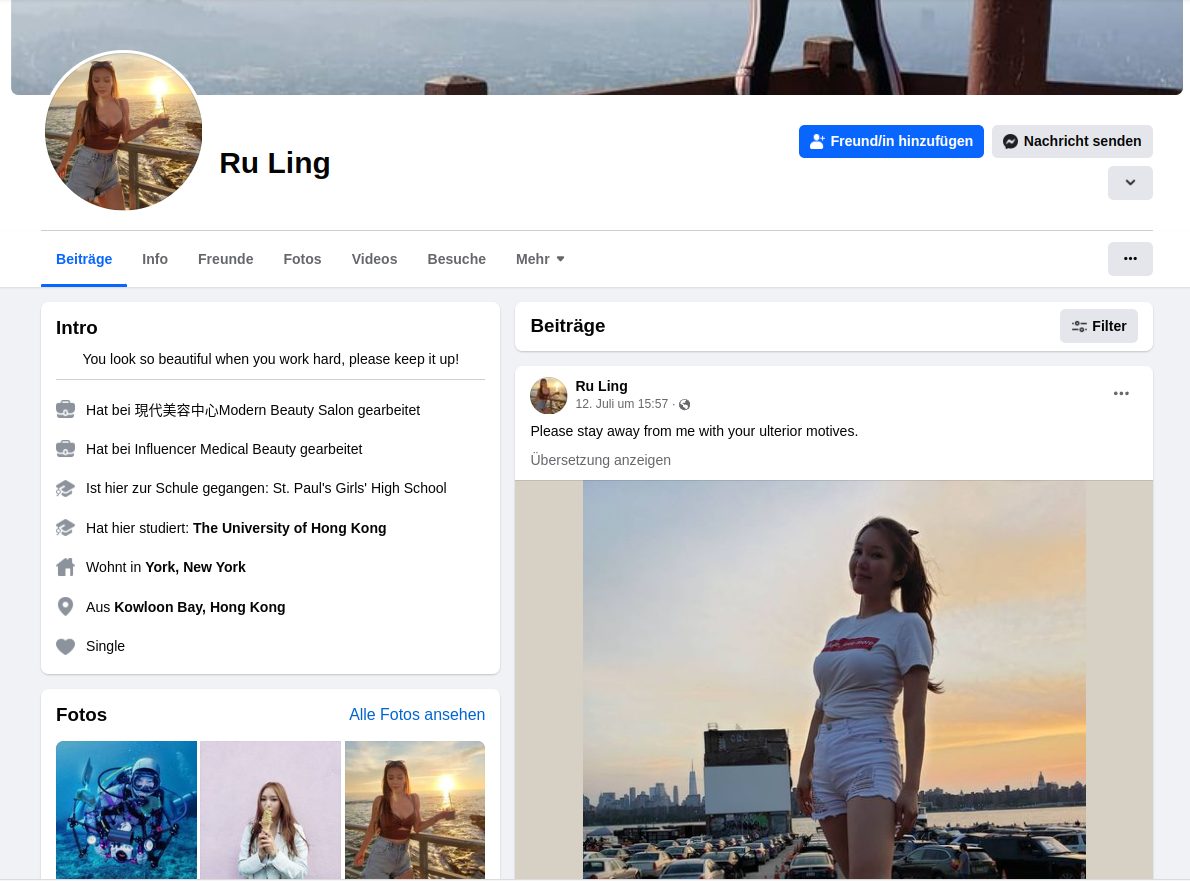
Task: Open the post's photo with city skyline
Action: point(834,680)
